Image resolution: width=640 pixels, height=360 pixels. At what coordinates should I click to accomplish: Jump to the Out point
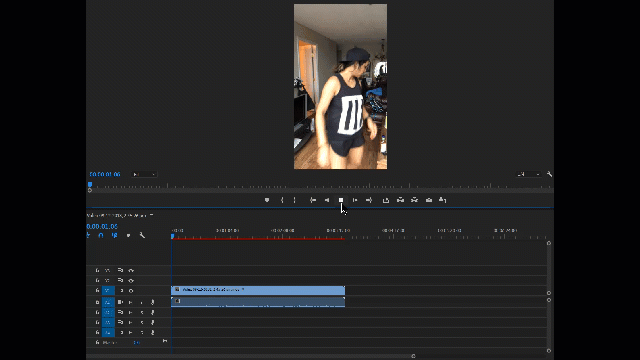369,200
